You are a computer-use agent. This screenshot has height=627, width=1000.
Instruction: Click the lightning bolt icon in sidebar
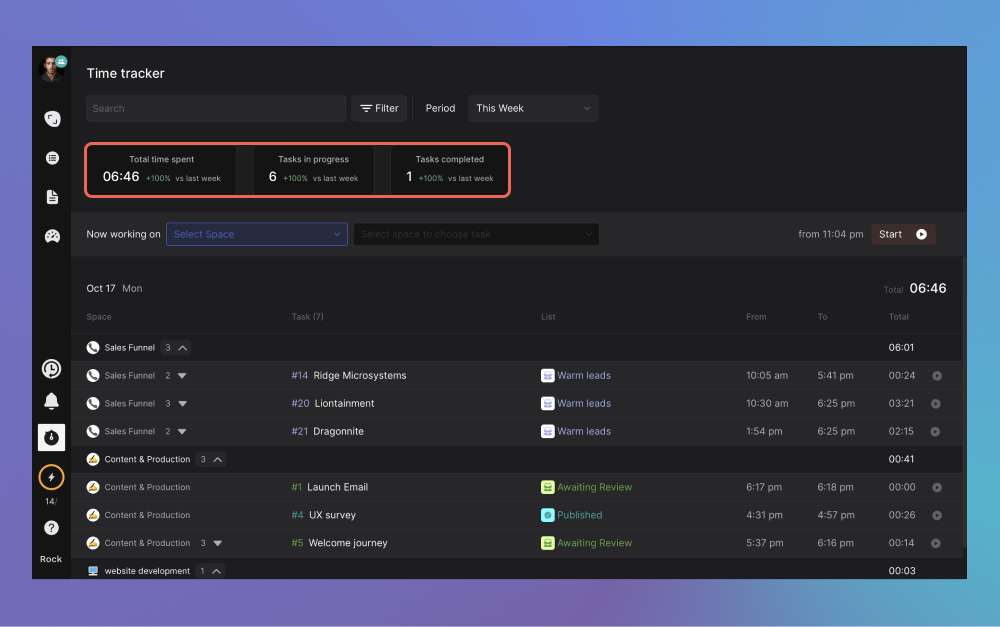point(51,477)
